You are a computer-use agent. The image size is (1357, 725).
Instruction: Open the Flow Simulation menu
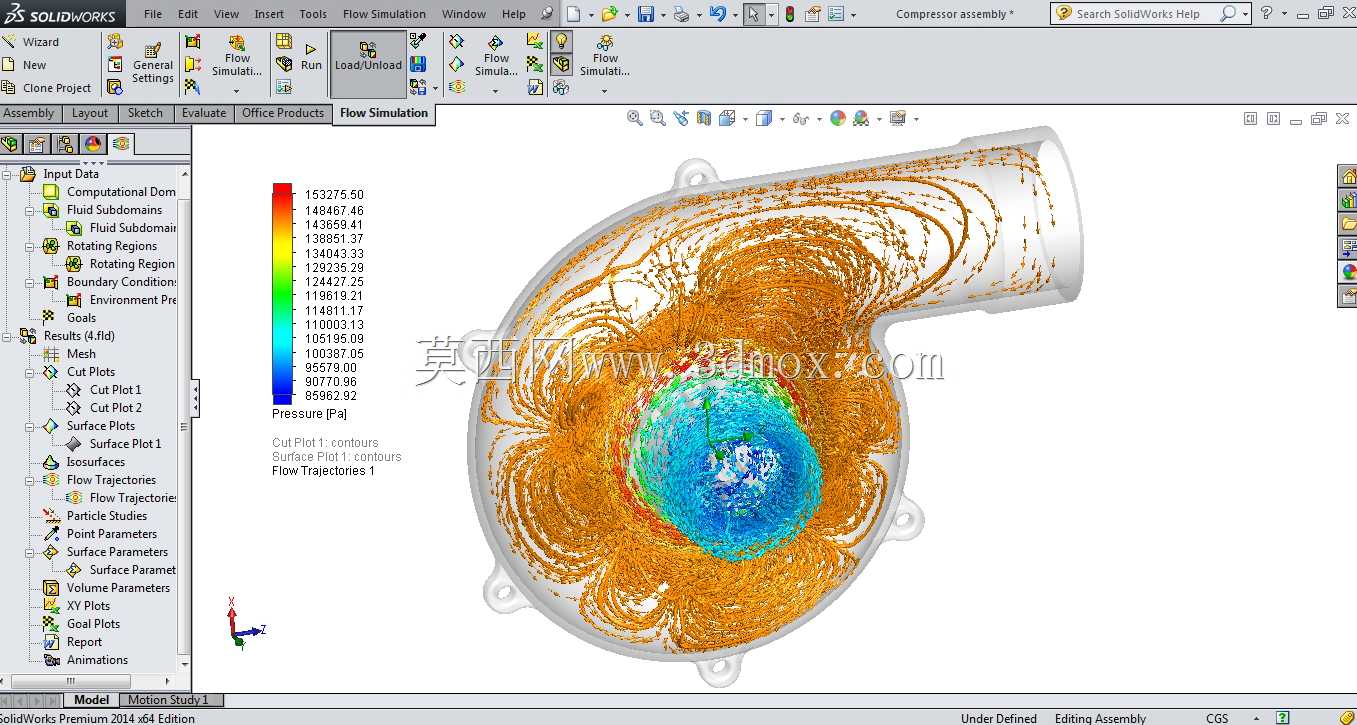point(384,14)
